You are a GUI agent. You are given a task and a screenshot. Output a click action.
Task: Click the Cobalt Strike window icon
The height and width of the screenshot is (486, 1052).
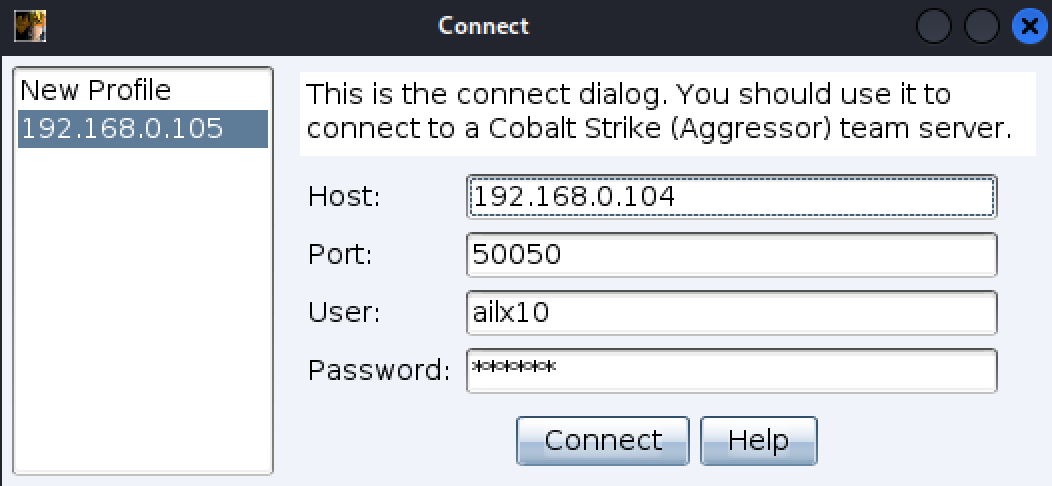30,25
